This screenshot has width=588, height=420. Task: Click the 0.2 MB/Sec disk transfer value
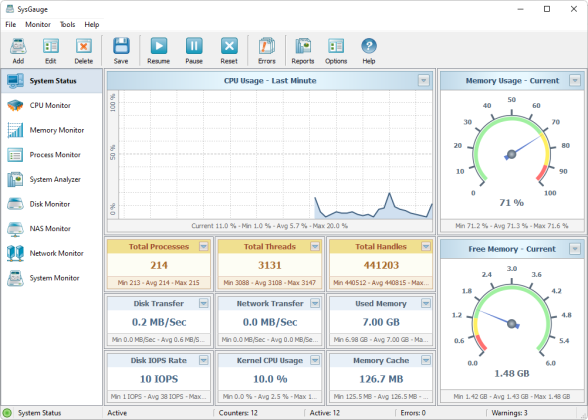click(x=159, y=322)
